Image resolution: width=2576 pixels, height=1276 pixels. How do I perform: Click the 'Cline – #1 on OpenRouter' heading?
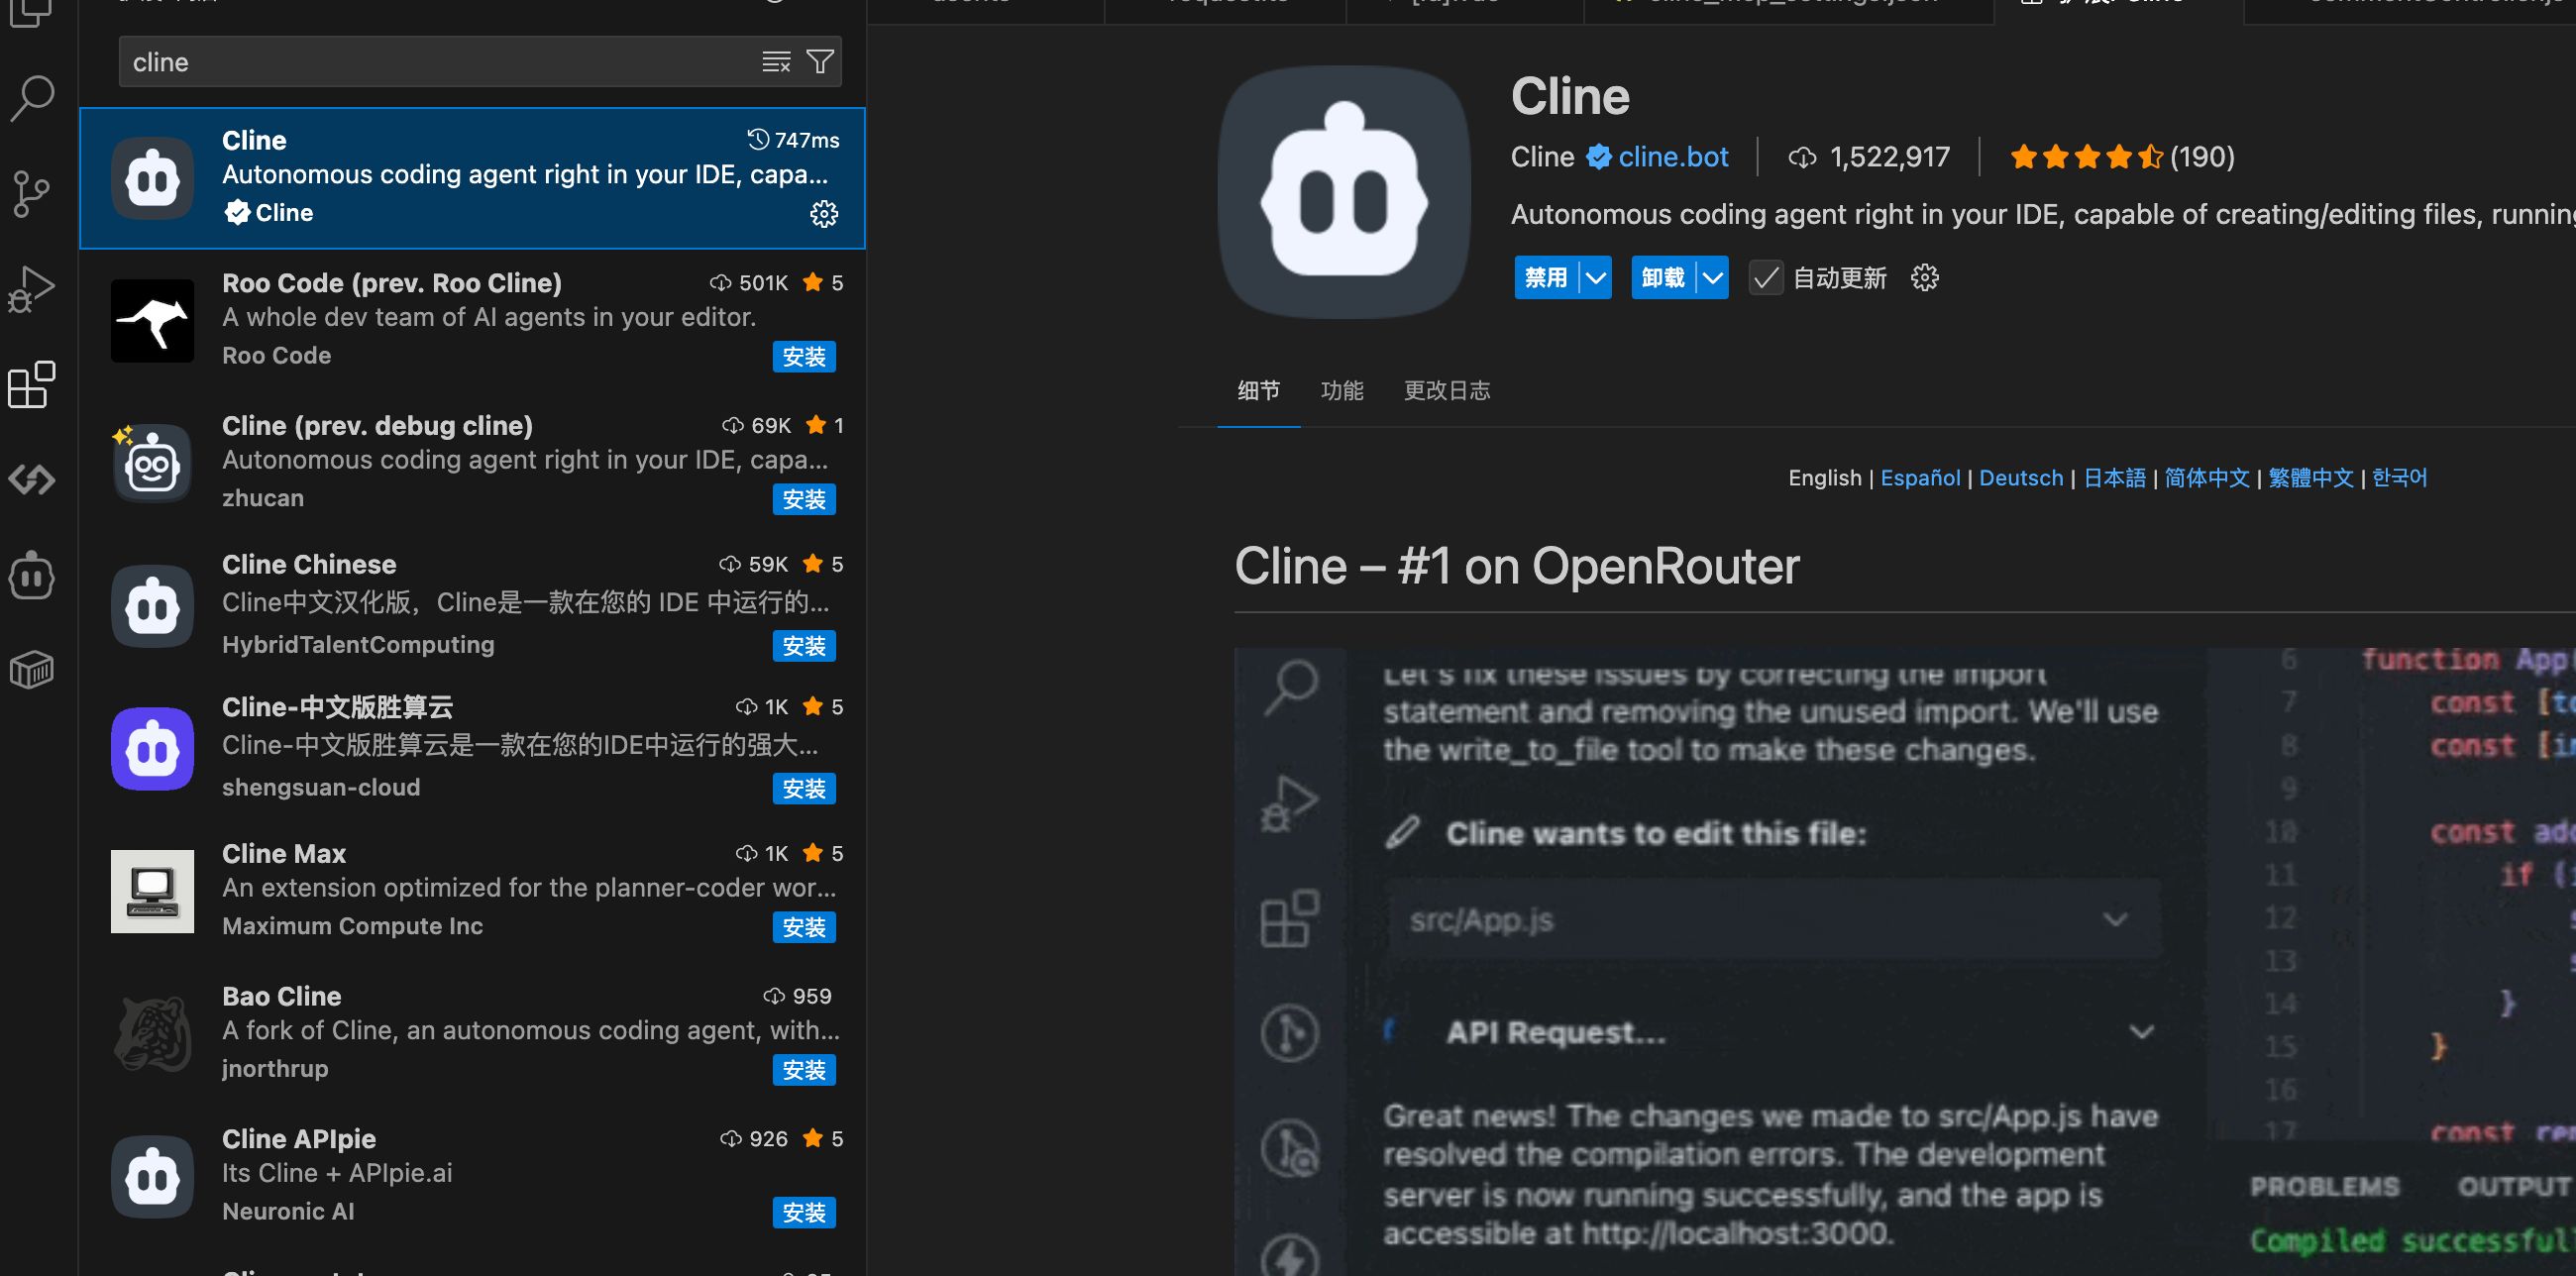(1517, 566)
